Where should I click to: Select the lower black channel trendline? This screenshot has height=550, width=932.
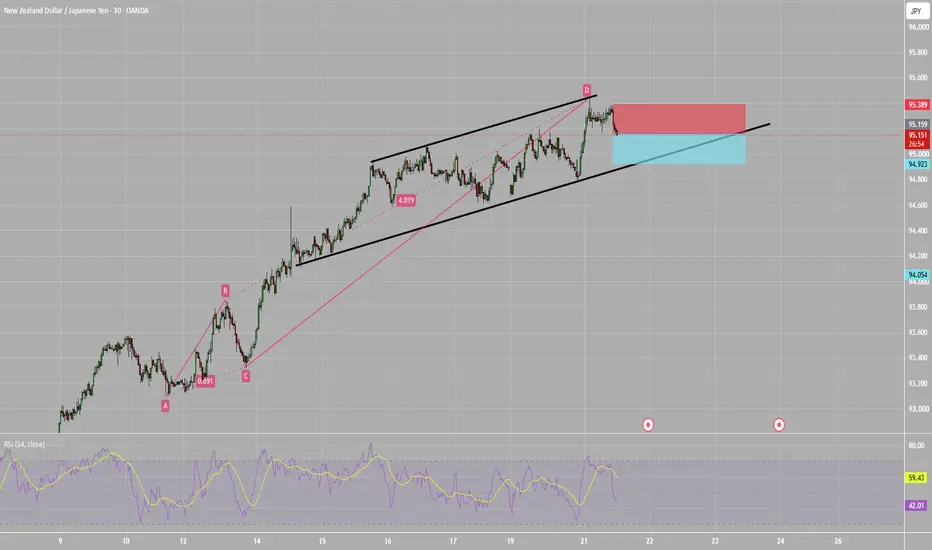click(533, 194)
